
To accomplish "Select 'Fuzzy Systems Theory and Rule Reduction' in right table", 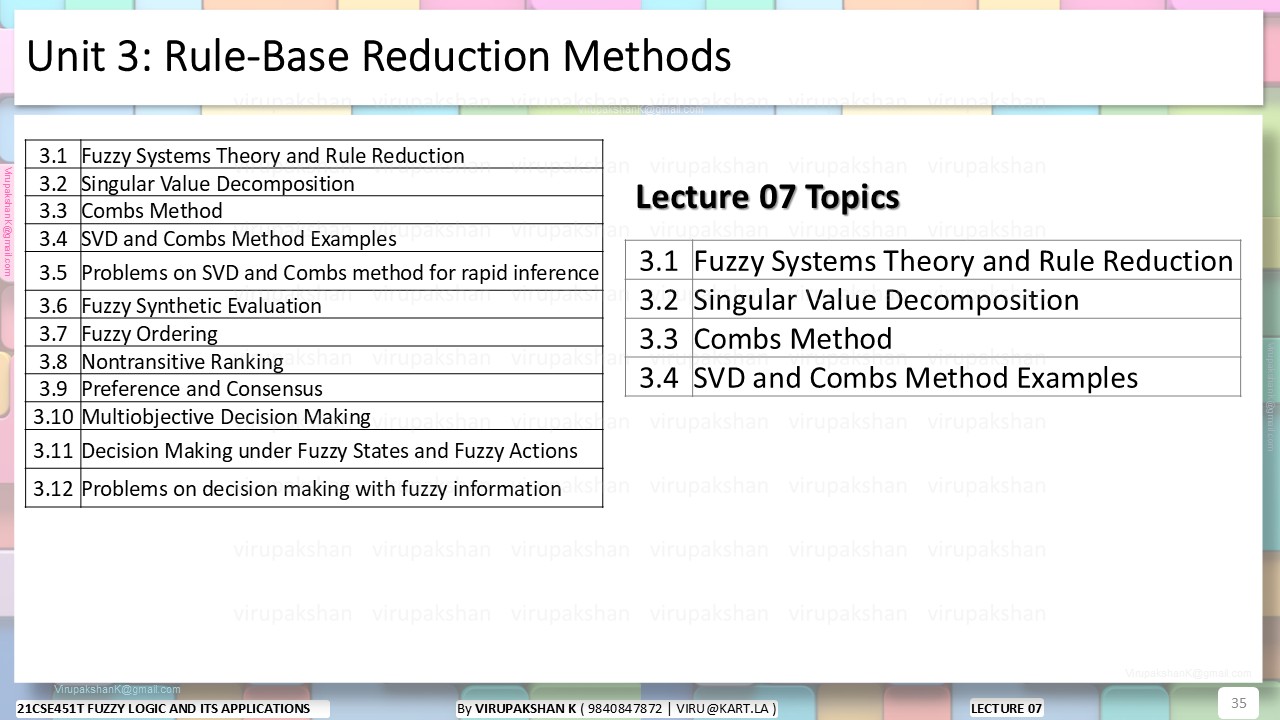I will click(x=964, y=261).
